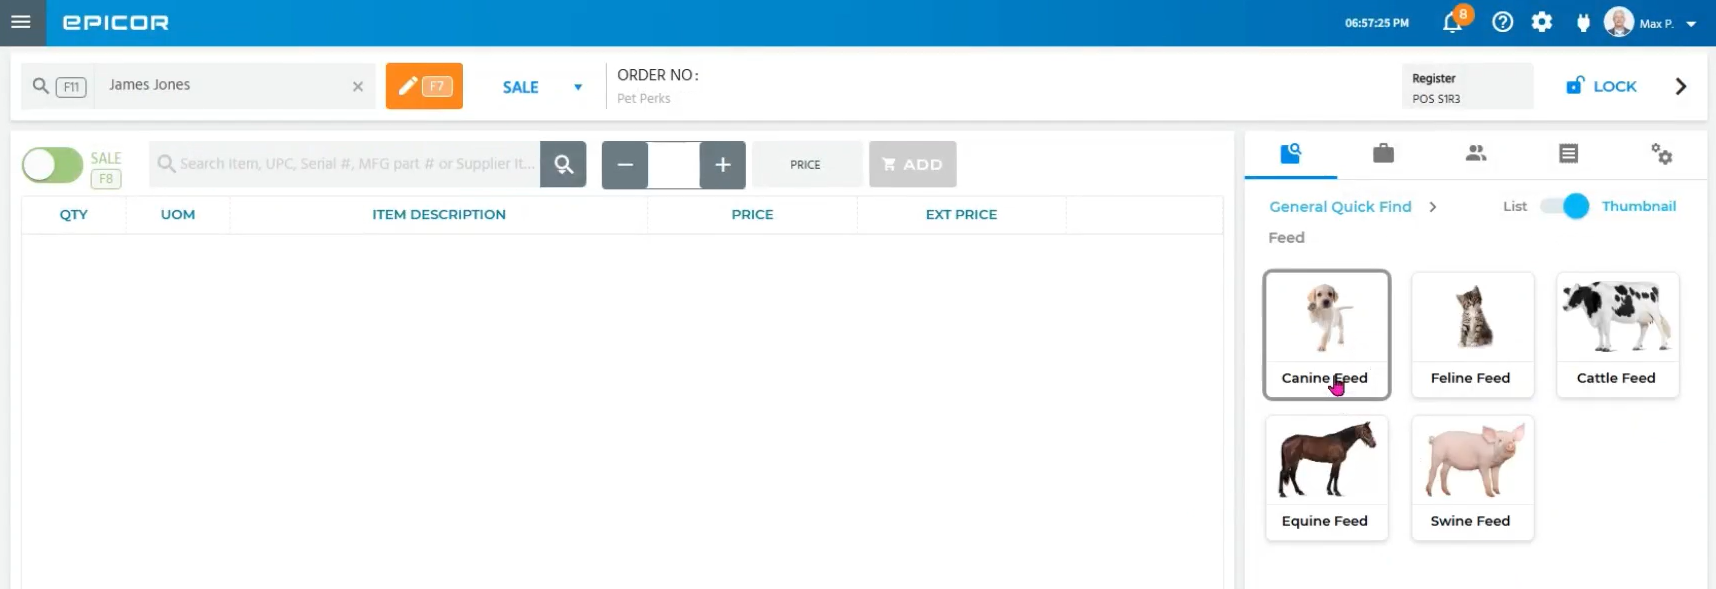Switch to the customers people tab
Image resolution: width=1716 pixels, height=589 pixels.
coord(1476,153)
